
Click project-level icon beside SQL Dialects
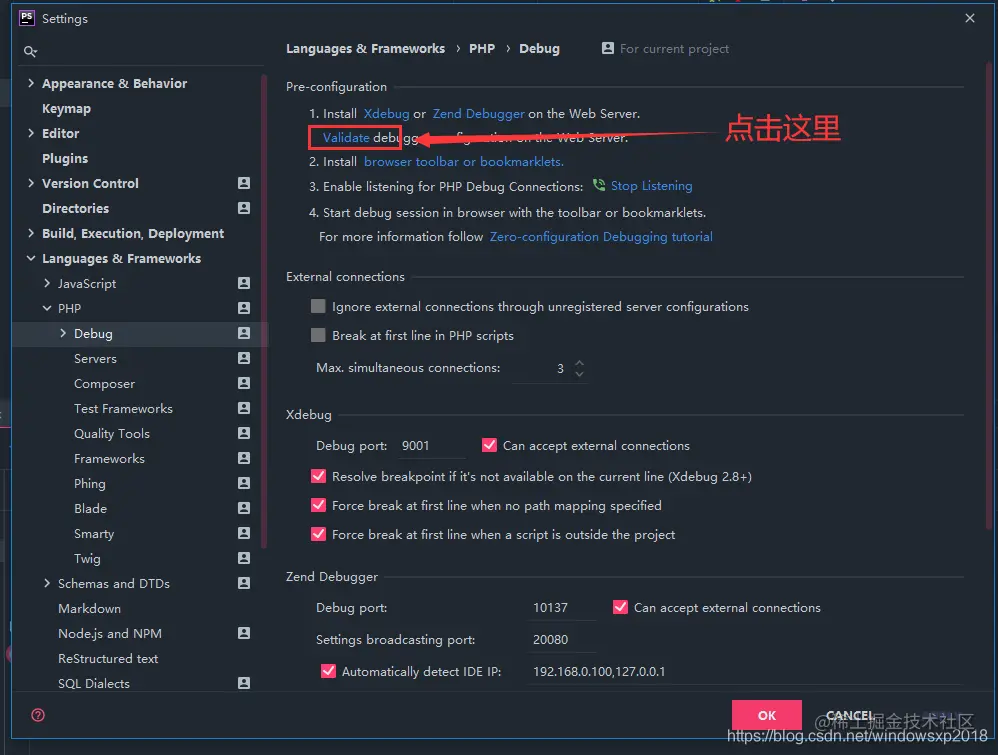tap(244, 683)
